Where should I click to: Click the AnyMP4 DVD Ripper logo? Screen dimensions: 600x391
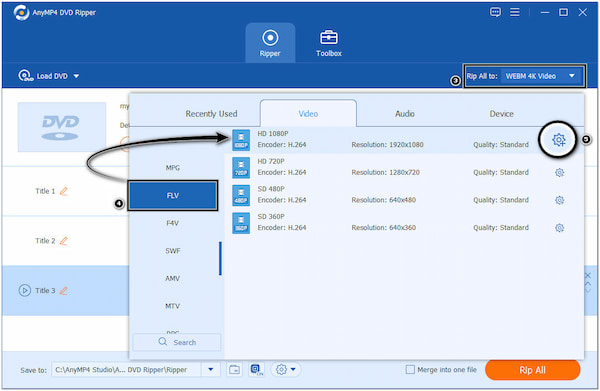(x=21, y=13)
